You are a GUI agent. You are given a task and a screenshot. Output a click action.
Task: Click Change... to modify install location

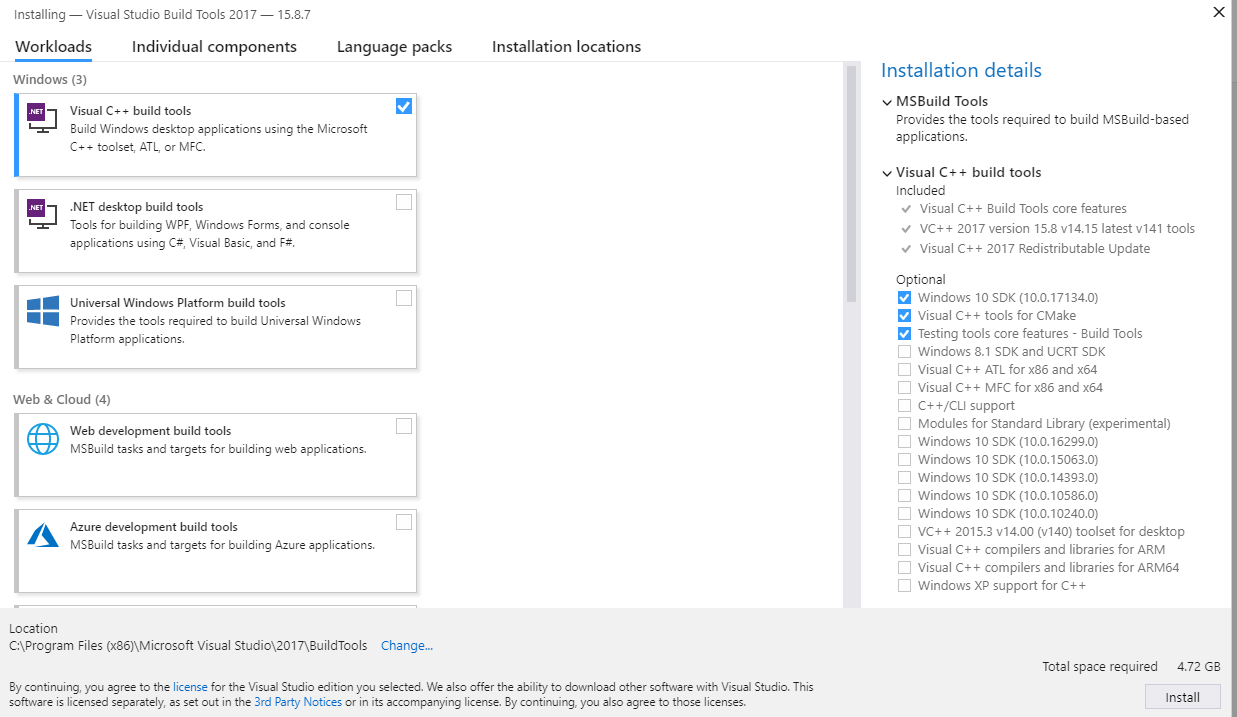coord(407,646)
